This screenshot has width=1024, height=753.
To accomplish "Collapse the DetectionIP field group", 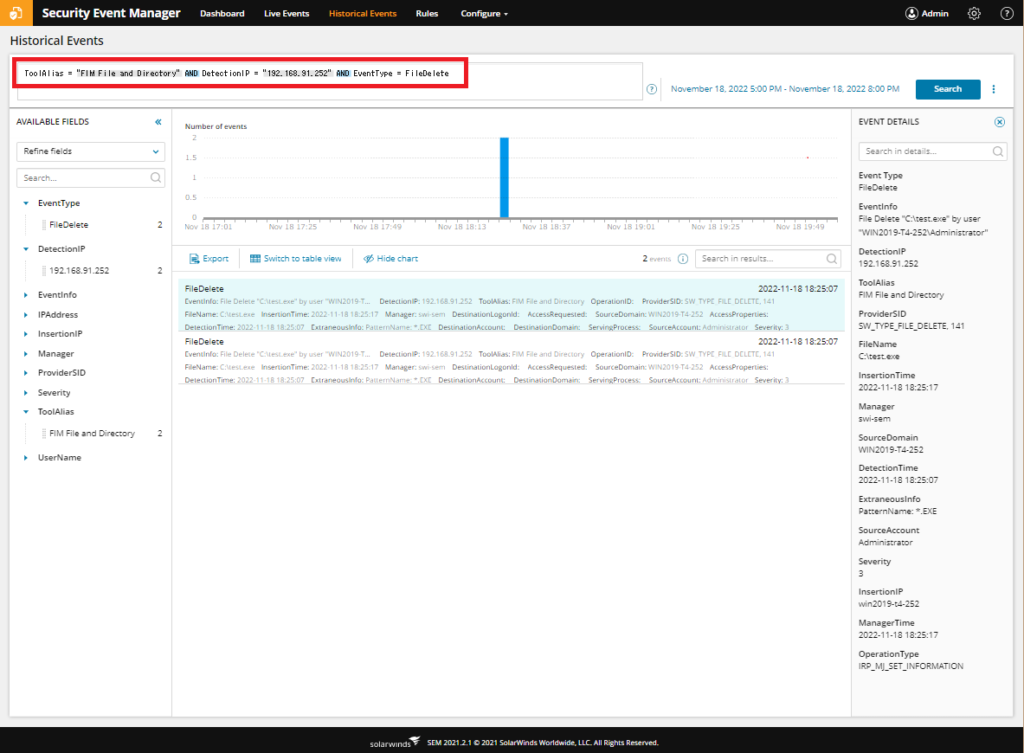I will point(26,249).
